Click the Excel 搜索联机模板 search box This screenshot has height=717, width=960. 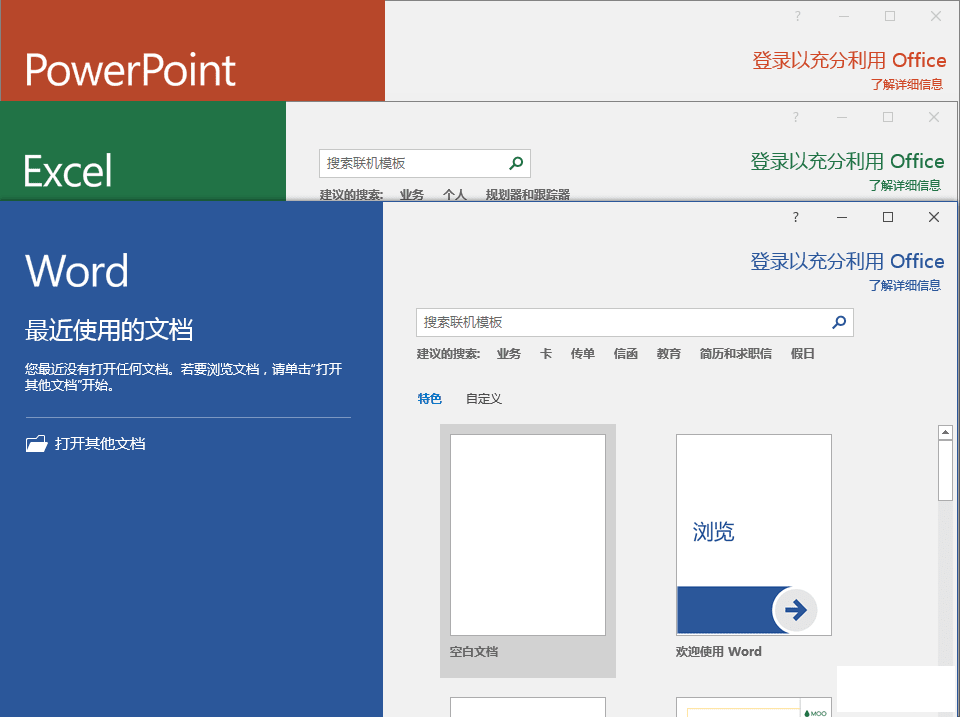click(x=410, y=163)
